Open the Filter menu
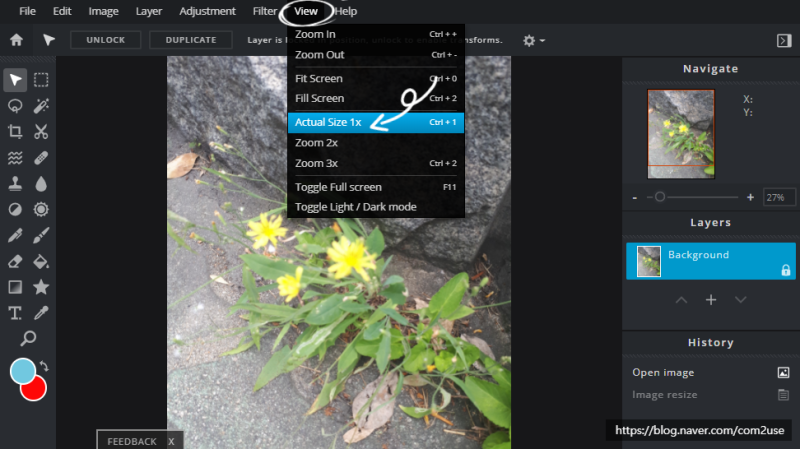This screenshot has width=800, height=449. [x=264, y=11]
